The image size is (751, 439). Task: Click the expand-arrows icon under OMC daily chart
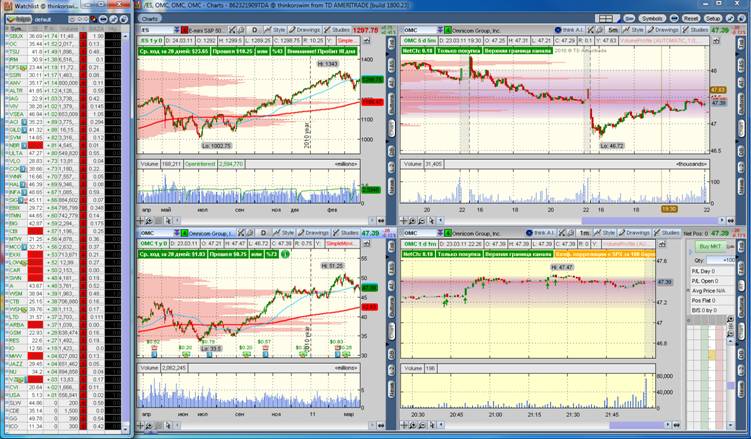coord(381,425)
